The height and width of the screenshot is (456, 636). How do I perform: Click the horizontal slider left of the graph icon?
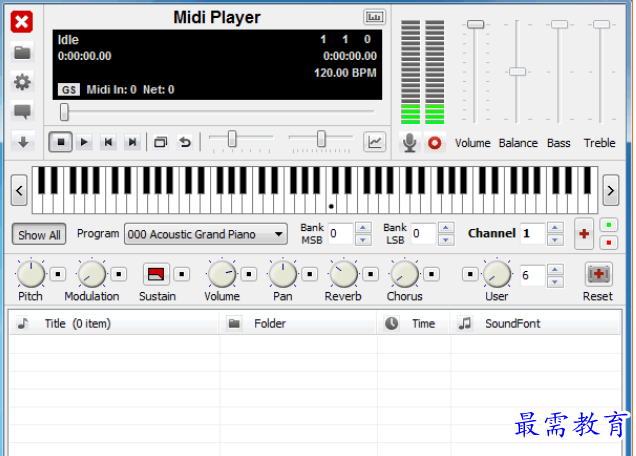click(x=321, y=139)
